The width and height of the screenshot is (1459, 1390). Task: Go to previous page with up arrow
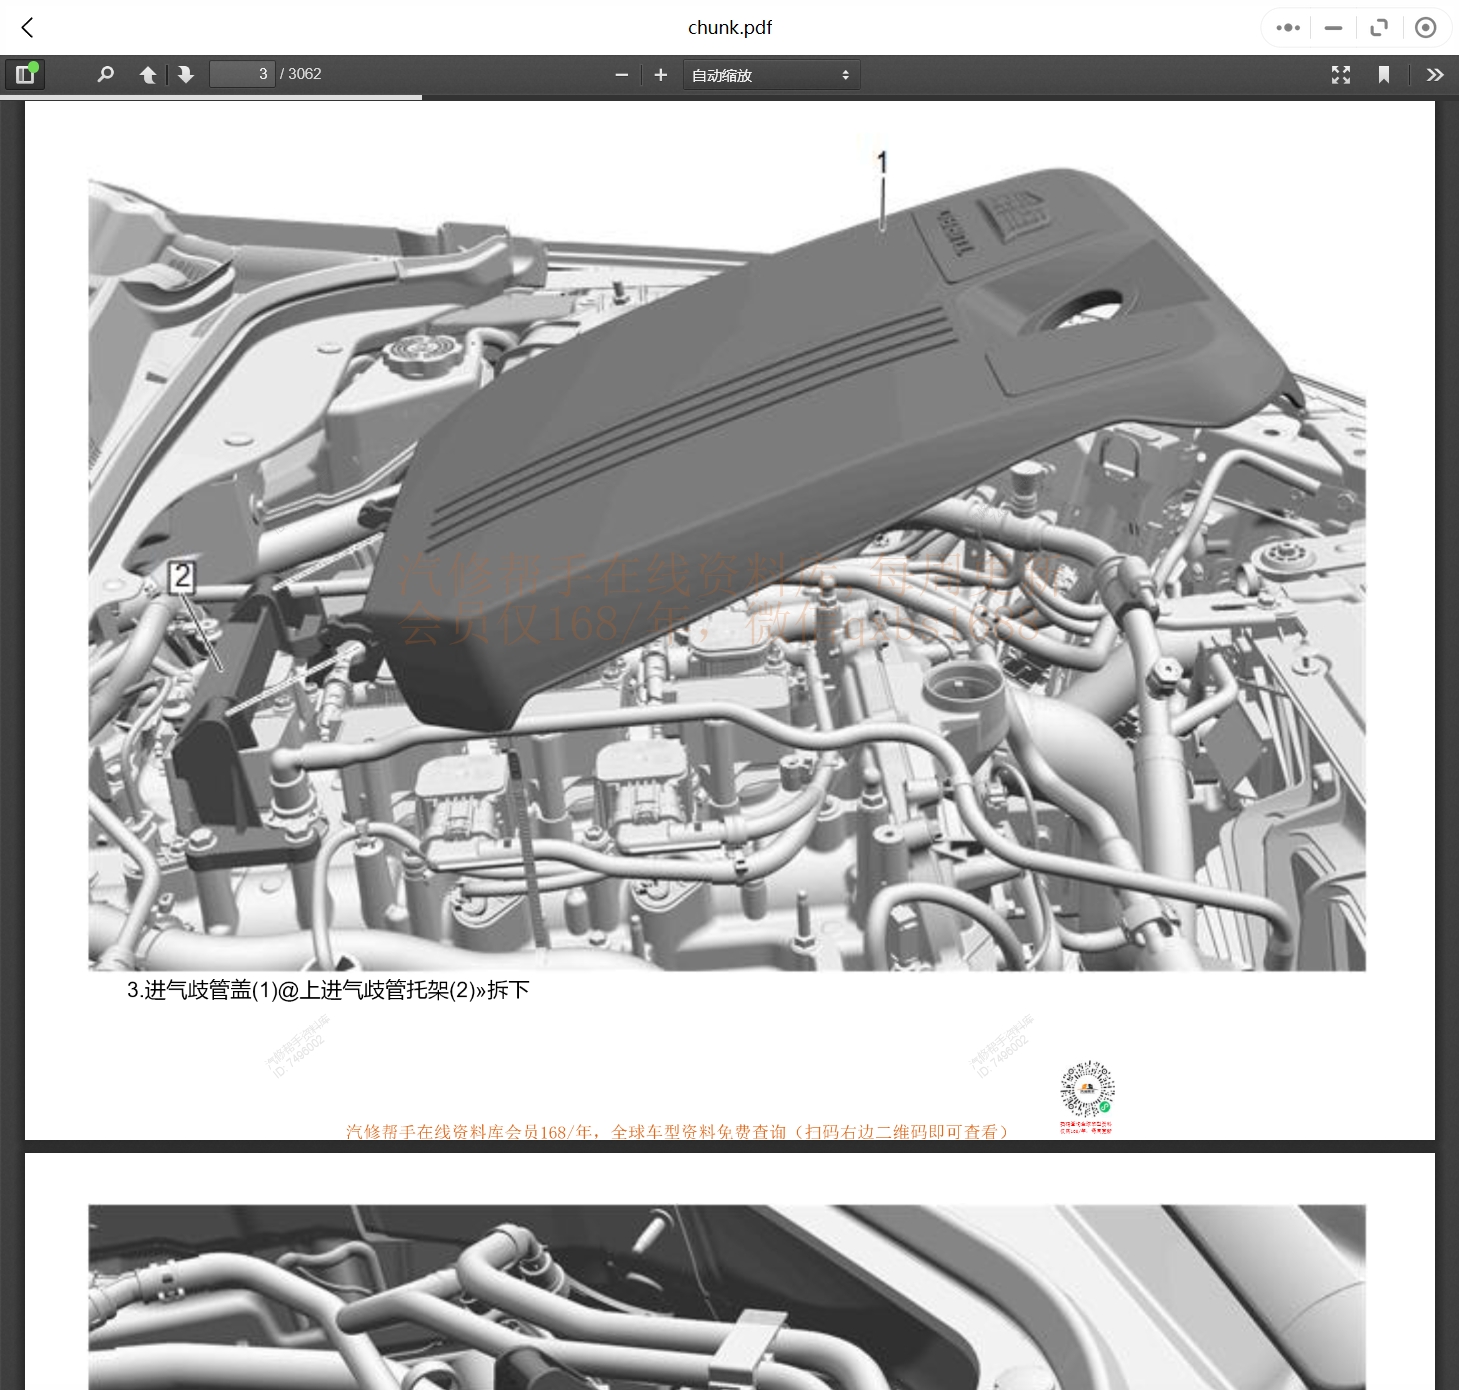click(148, 75)
